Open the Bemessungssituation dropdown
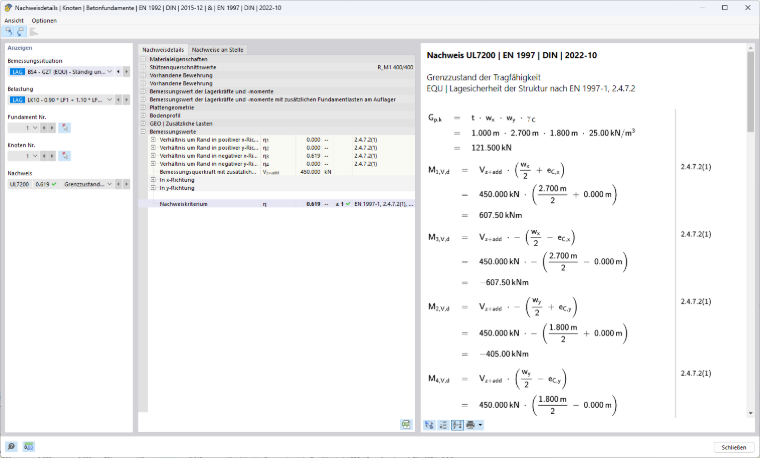The width and height of the screenshot is (760, 458). click(61, 72)
